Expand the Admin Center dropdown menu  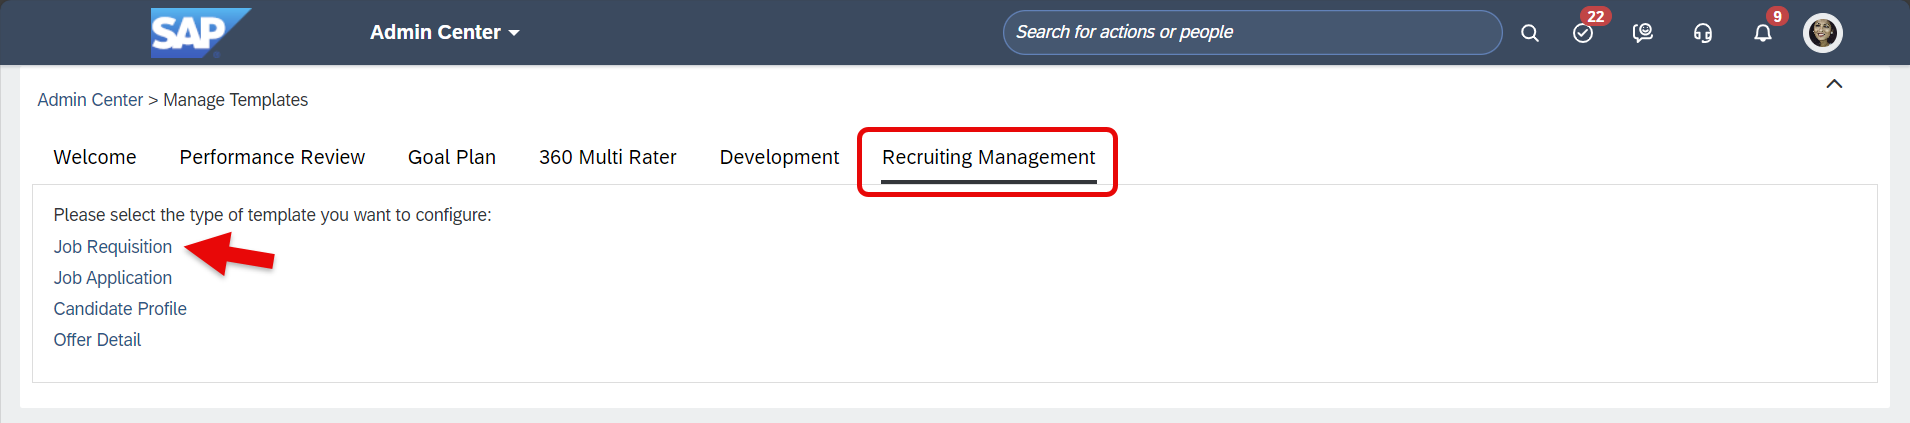[x=444, y=32]
